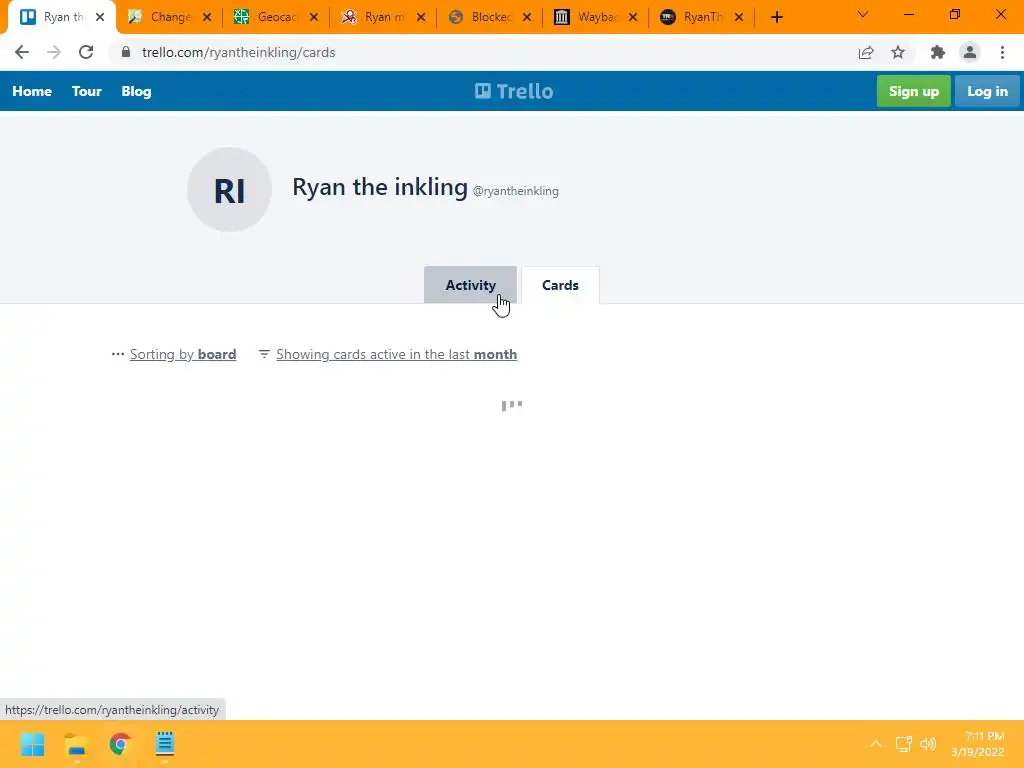Show hidden system tray icons

pyautogui.click(x=876, y=744)
